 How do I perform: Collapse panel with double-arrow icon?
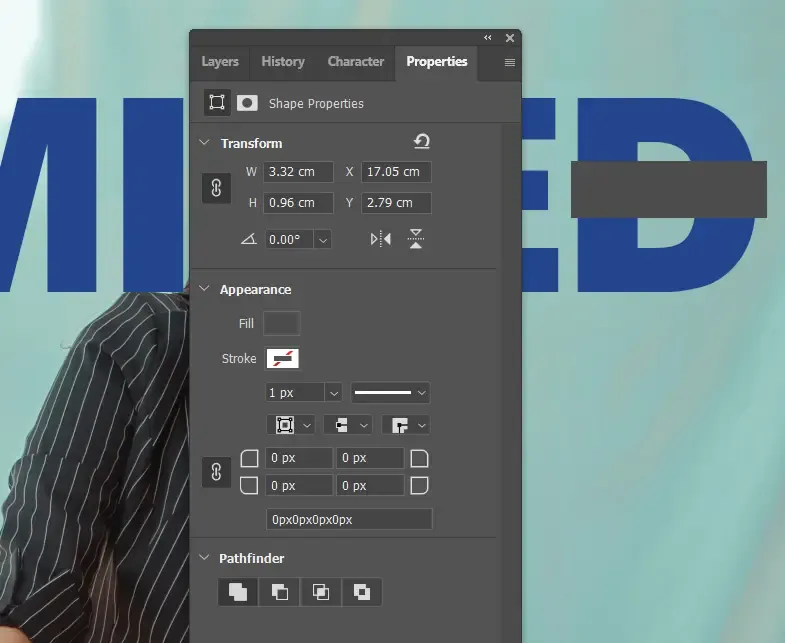tap(488, 38)
